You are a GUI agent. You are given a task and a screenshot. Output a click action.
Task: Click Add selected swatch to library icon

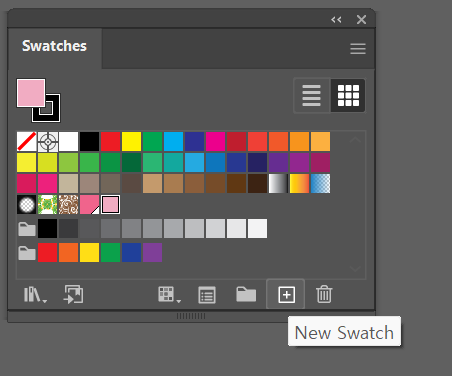point(73,294)
